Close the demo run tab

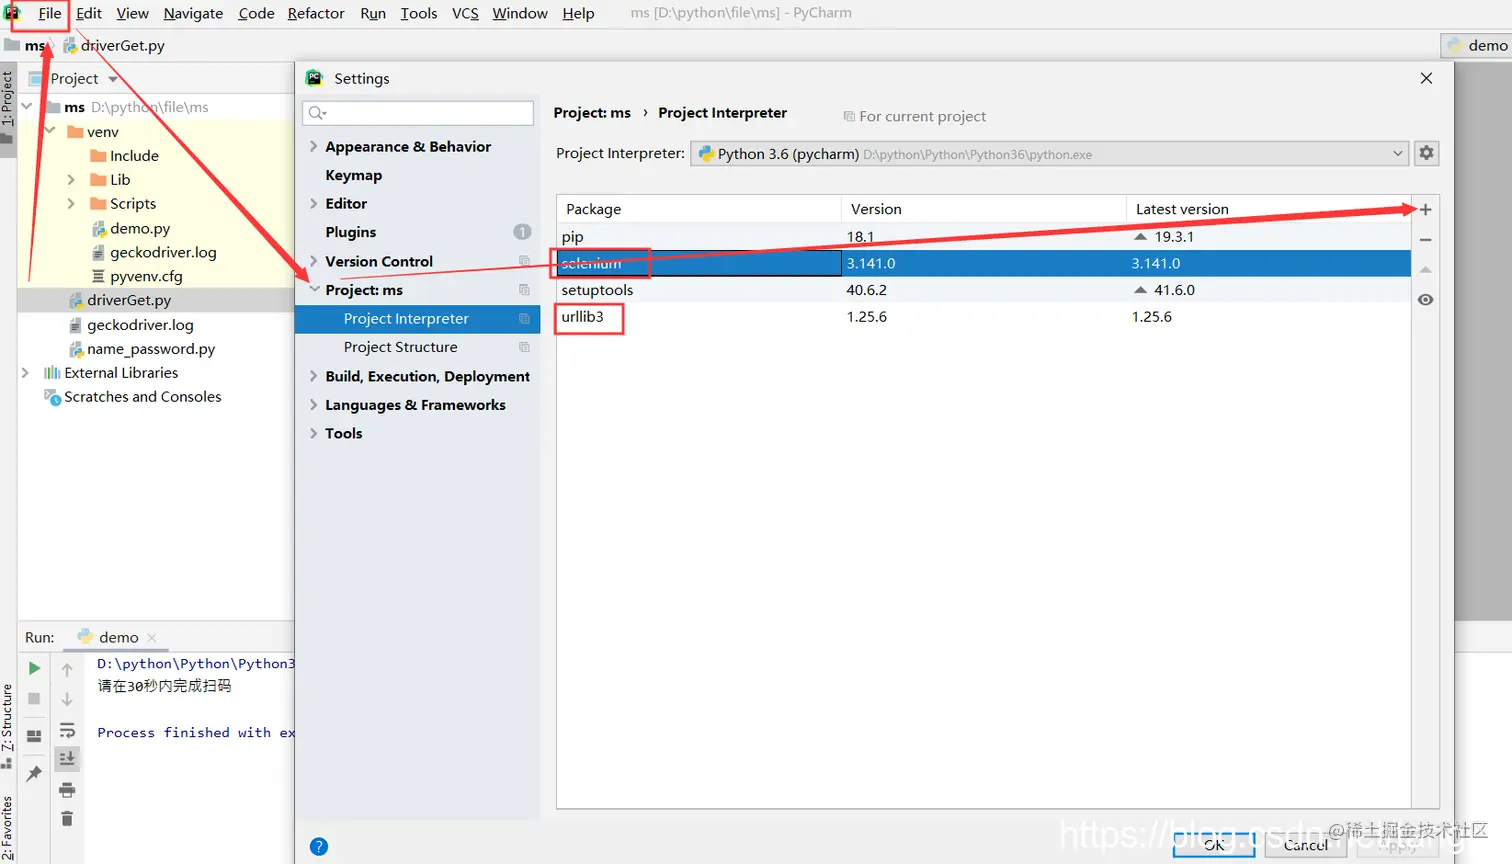coord(152,638)
